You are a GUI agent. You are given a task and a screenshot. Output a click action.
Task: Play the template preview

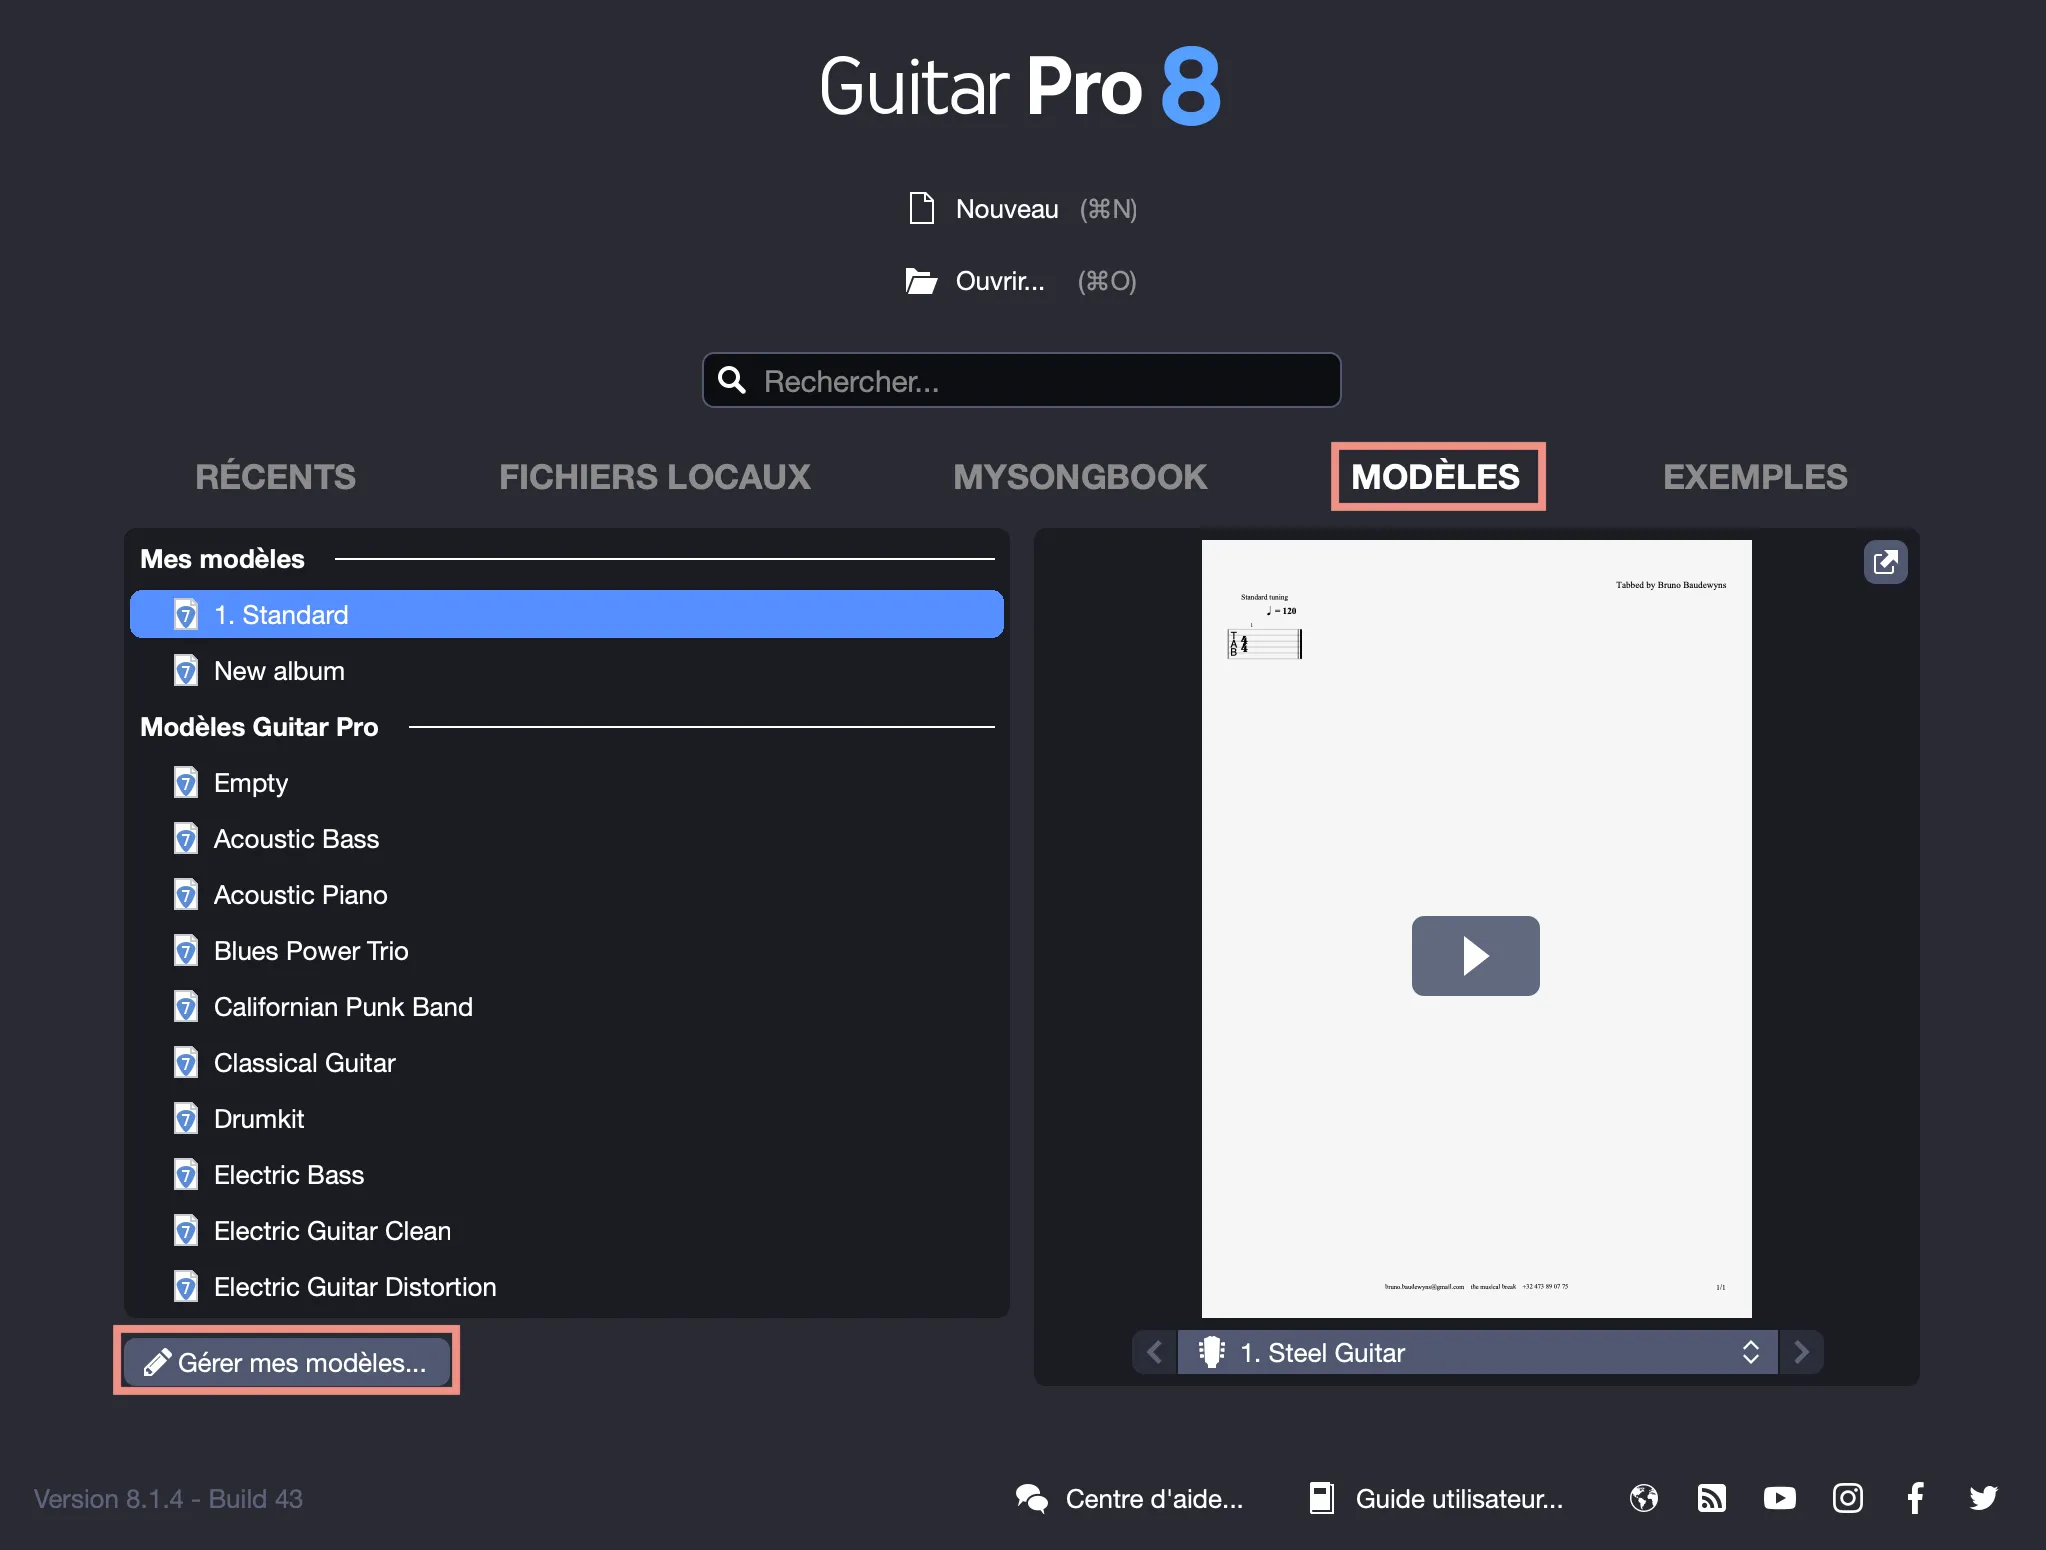(1475, 955)
